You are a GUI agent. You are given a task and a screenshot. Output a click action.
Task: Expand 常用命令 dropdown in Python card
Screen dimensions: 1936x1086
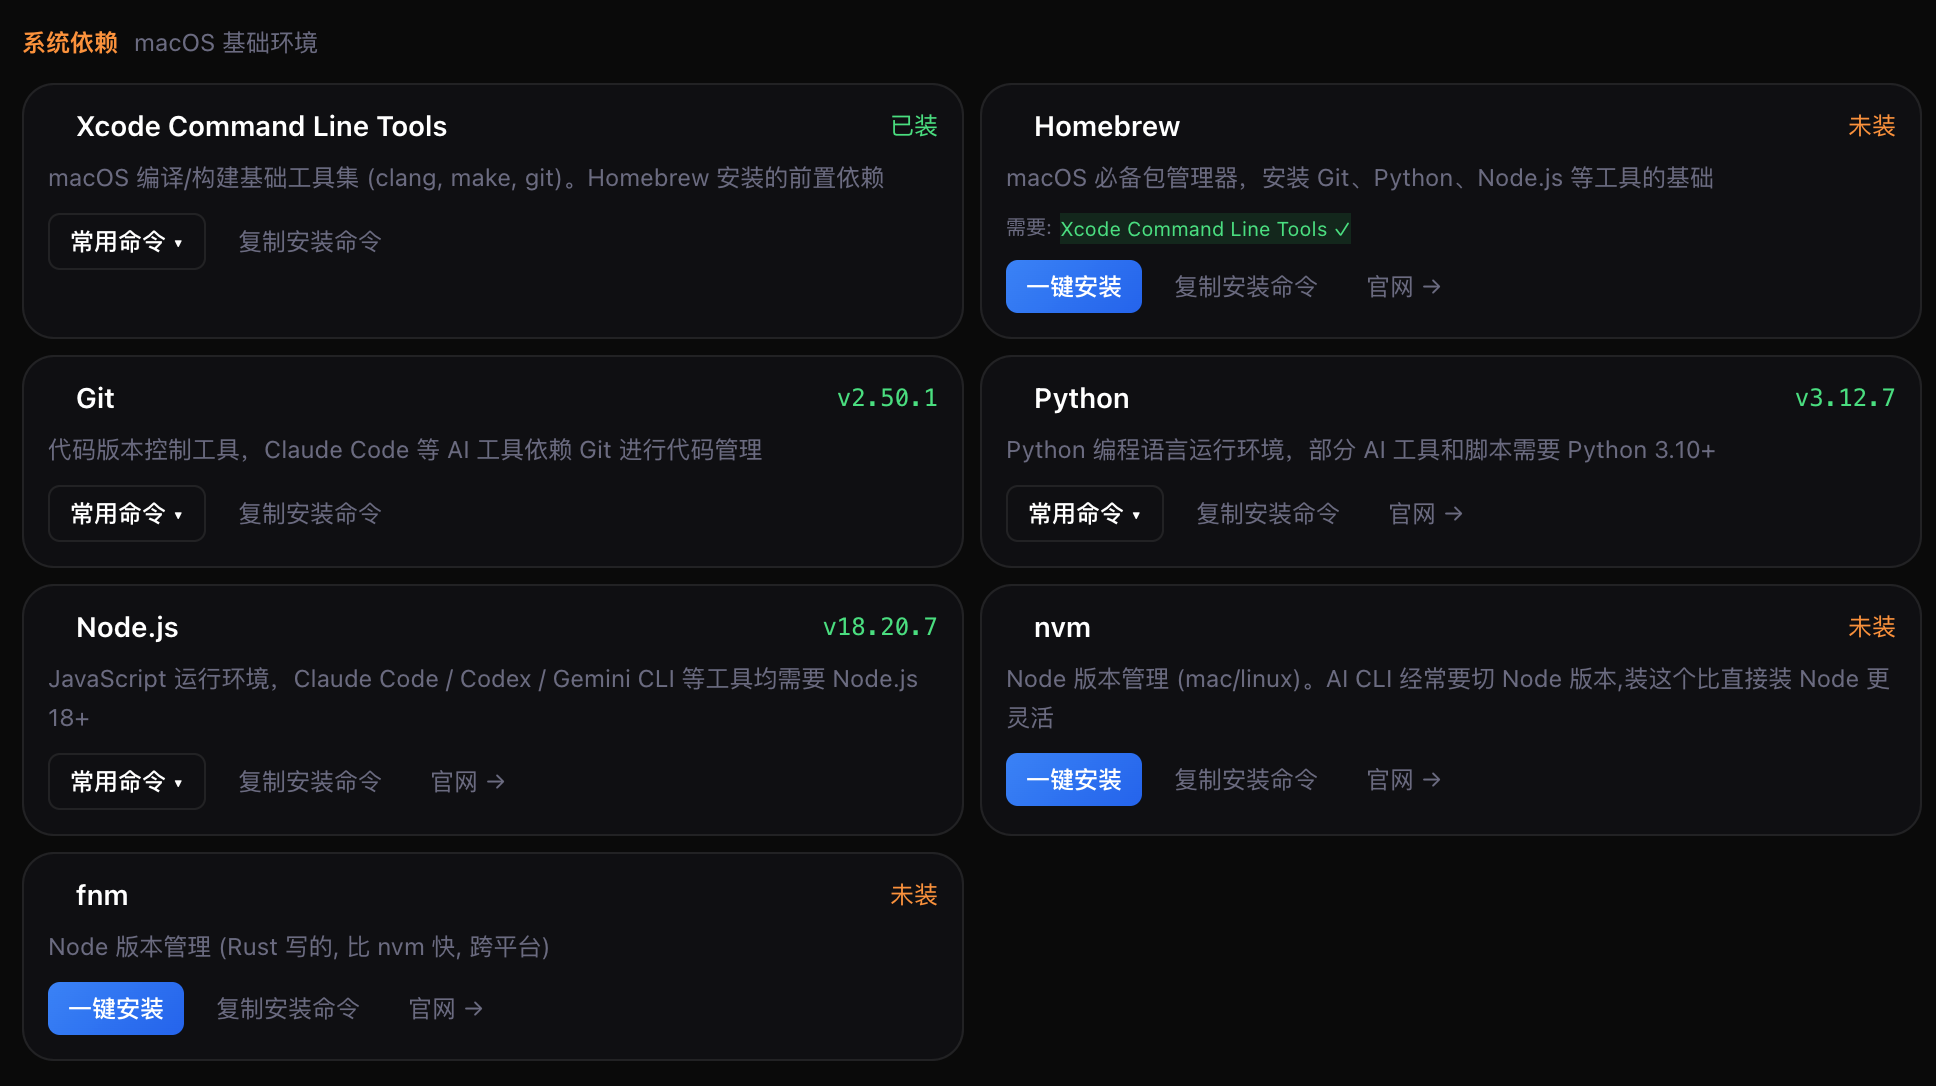[x=1085, y=513]
